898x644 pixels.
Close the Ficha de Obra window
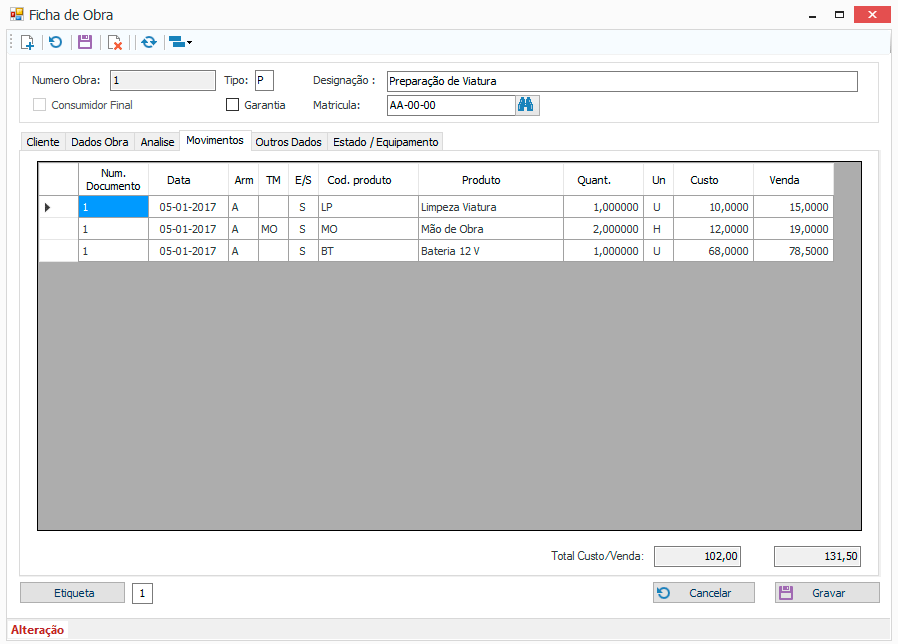pos(872,15)
